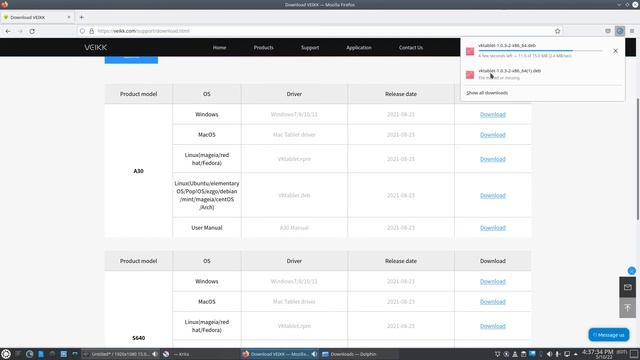Open the Home menu item
The height and width of the screenshot is (360, 640).
click(x=219, y=47)
